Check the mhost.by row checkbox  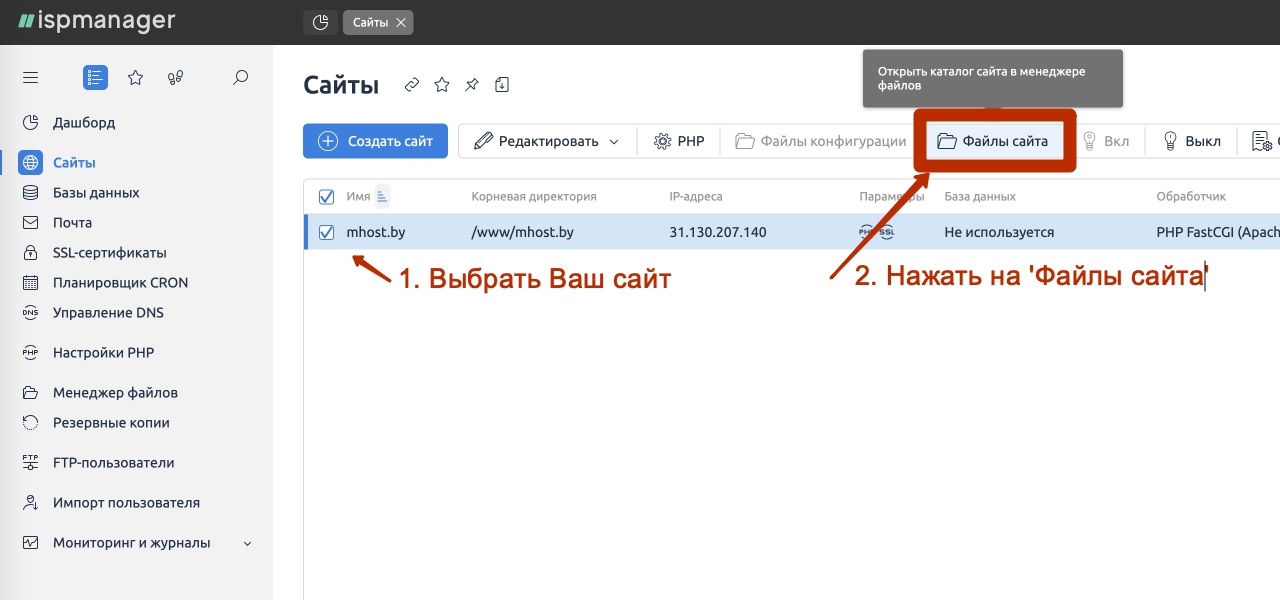[x=326, y=231]
